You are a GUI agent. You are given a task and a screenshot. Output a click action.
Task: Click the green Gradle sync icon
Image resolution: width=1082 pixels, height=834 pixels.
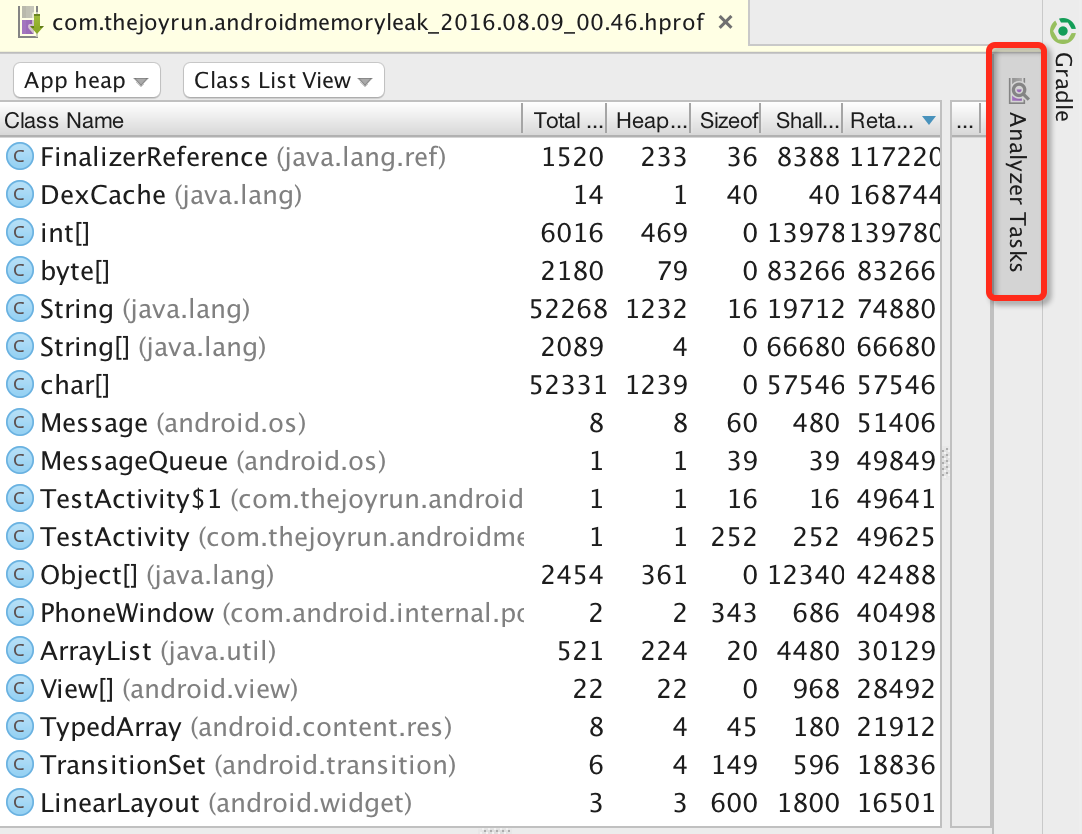1063,28
